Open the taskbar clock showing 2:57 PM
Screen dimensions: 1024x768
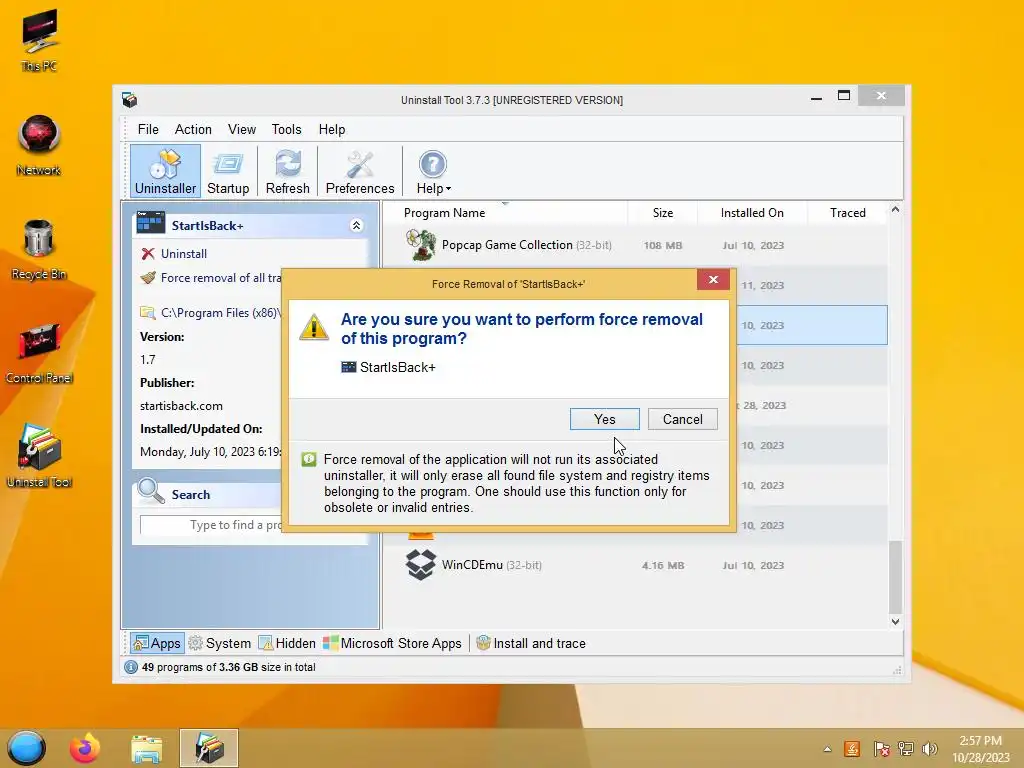[980, 749]
